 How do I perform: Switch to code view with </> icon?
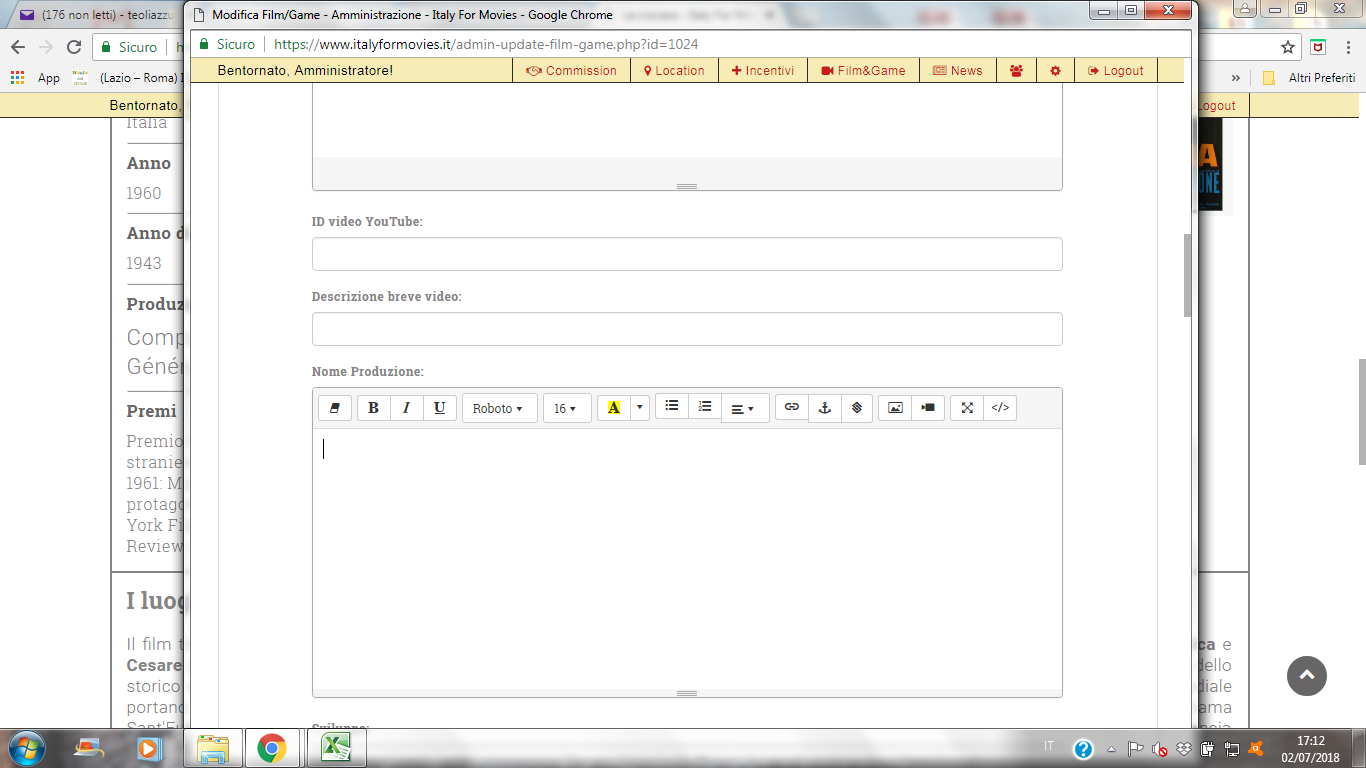[1000, 408]
